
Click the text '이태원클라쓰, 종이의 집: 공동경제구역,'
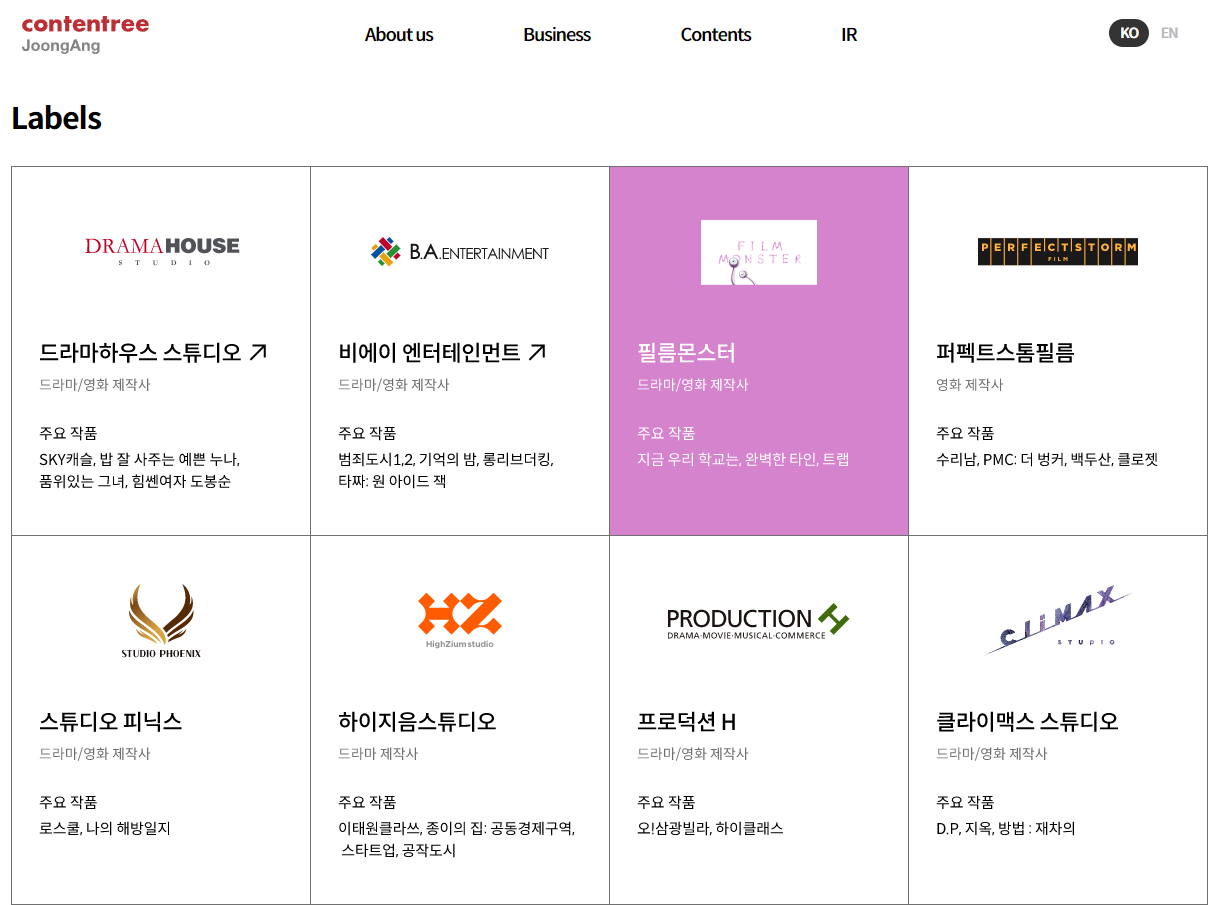tap(457, 829)
